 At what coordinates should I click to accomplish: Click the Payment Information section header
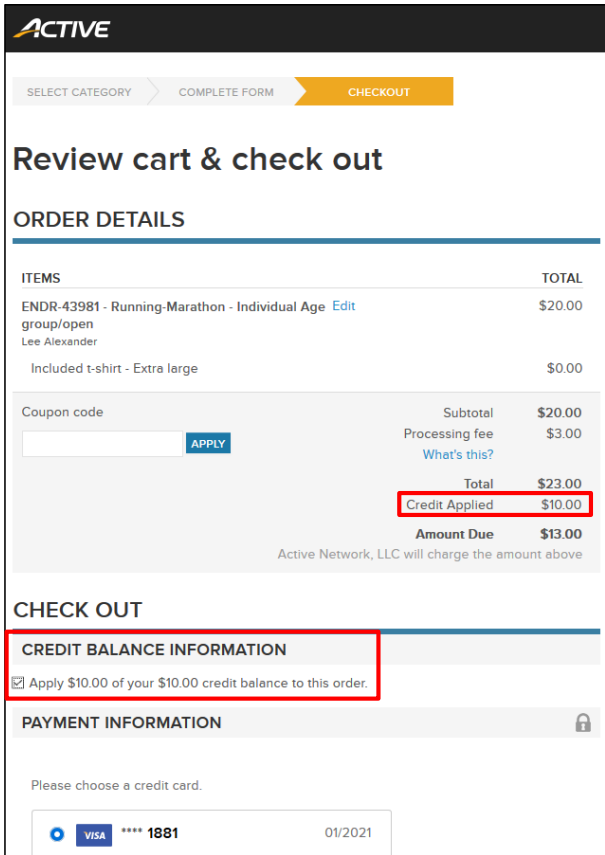[122, 722]
